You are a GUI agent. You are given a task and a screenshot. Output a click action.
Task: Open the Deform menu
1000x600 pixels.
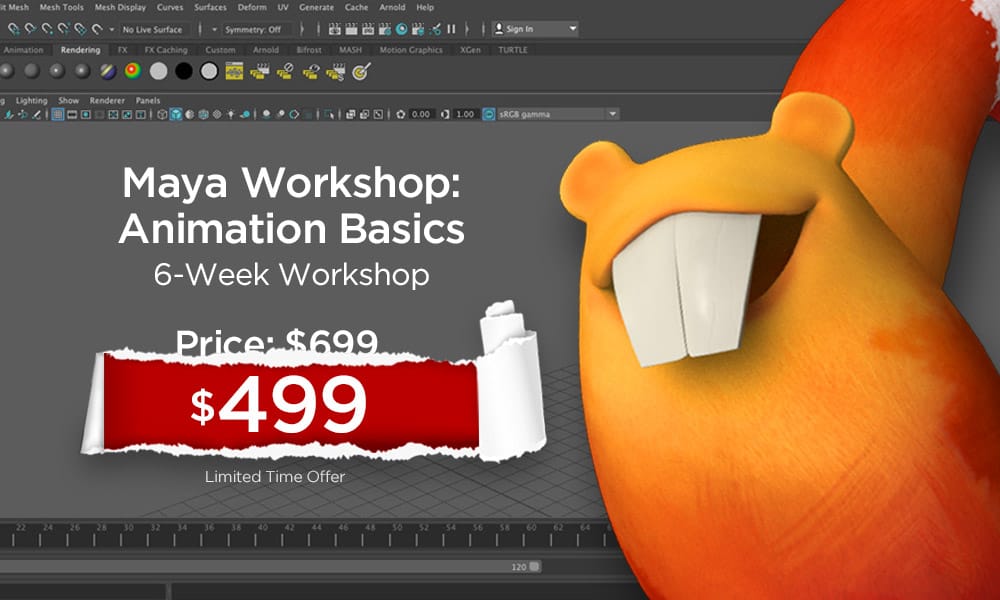[252, 7]
